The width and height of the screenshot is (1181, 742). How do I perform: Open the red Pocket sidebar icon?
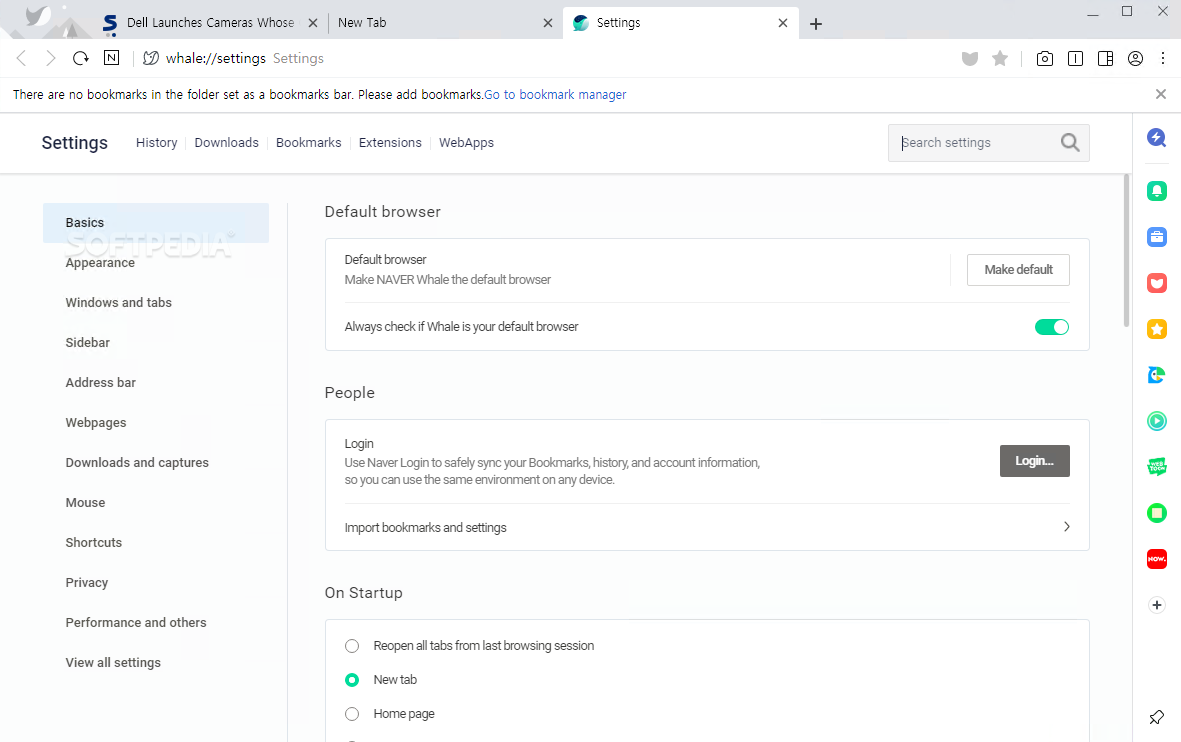(x=1157, y=282)
